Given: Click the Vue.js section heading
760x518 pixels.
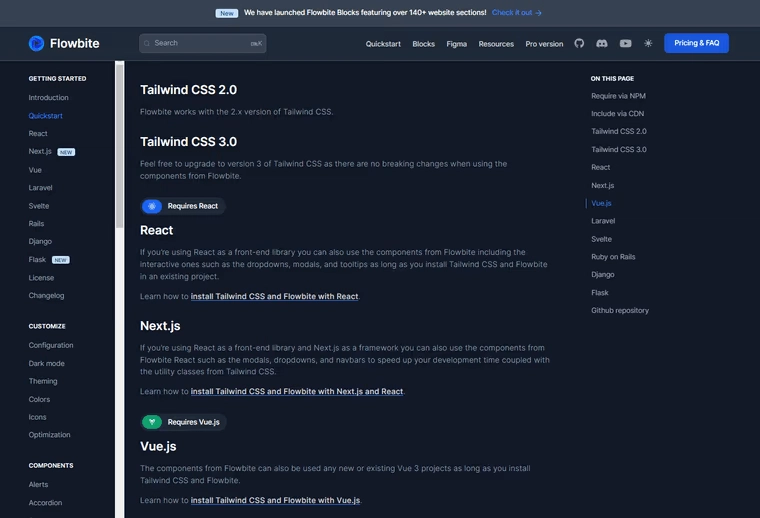Looking at the screenshot, I should [158, 446].
